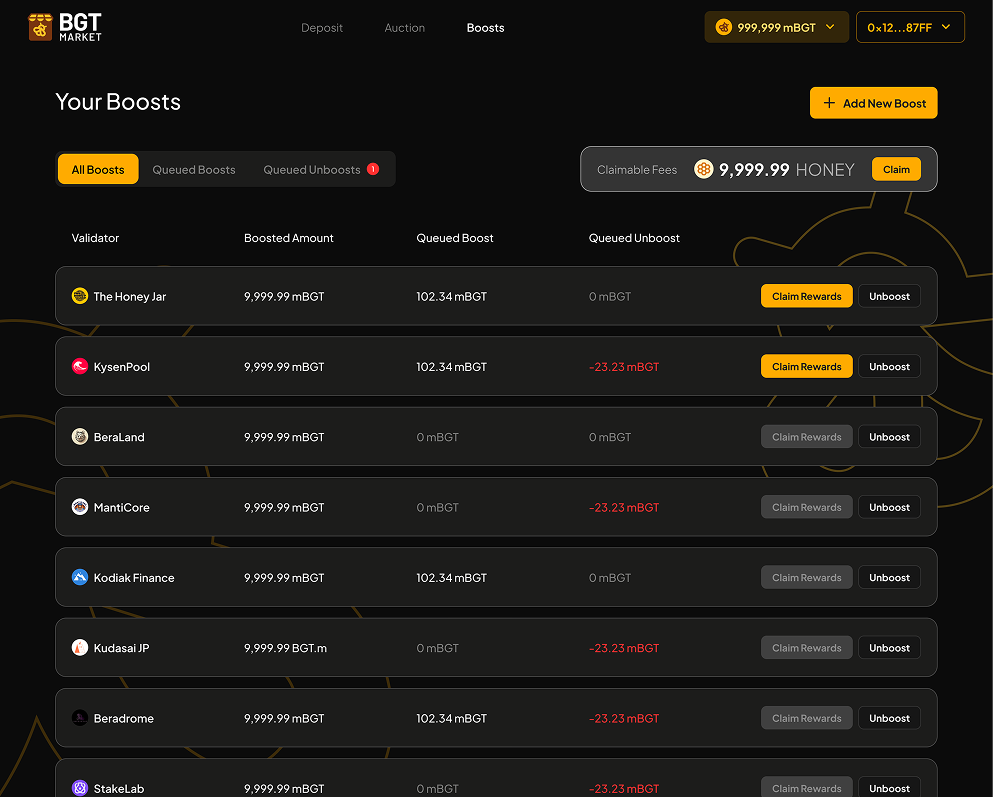Click The Honey Jar validator icon
993x797 pixels.
pos(80,296)
